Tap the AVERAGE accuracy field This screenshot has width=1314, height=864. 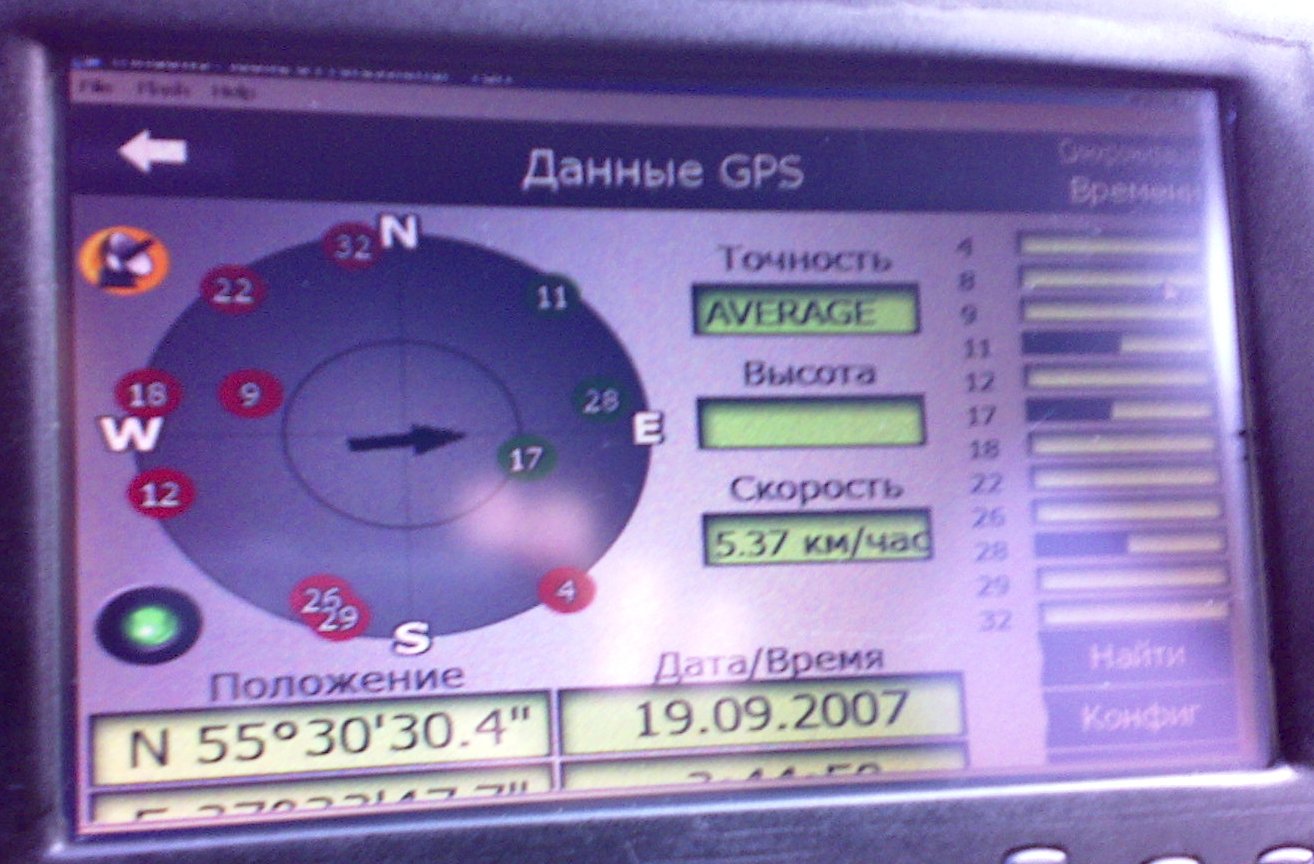[805, 310]
